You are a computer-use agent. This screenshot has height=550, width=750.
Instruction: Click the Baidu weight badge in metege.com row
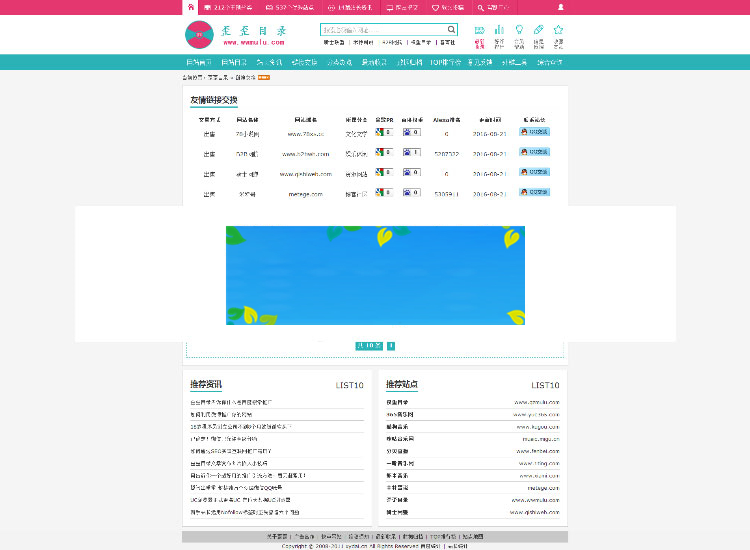(411, 192)
